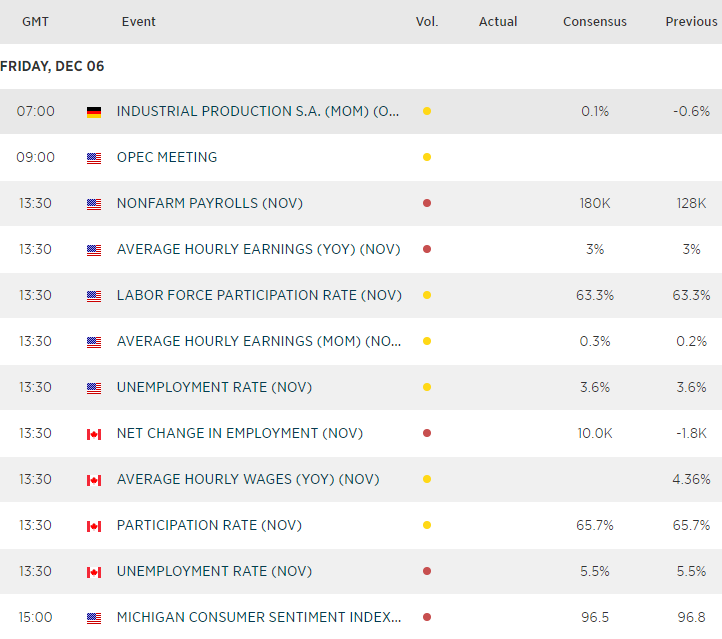Viewport: 722px width, 639px height.
Task: Click the German flag beside Industrial Production
Action: tap(94, 112)
